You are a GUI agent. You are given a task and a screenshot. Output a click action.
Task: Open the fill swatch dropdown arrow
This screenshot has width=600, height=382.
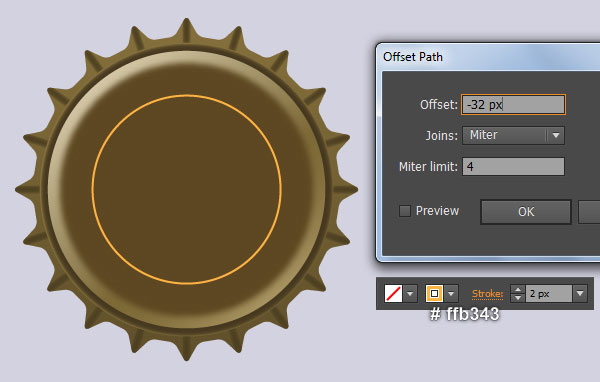point(410,294)
